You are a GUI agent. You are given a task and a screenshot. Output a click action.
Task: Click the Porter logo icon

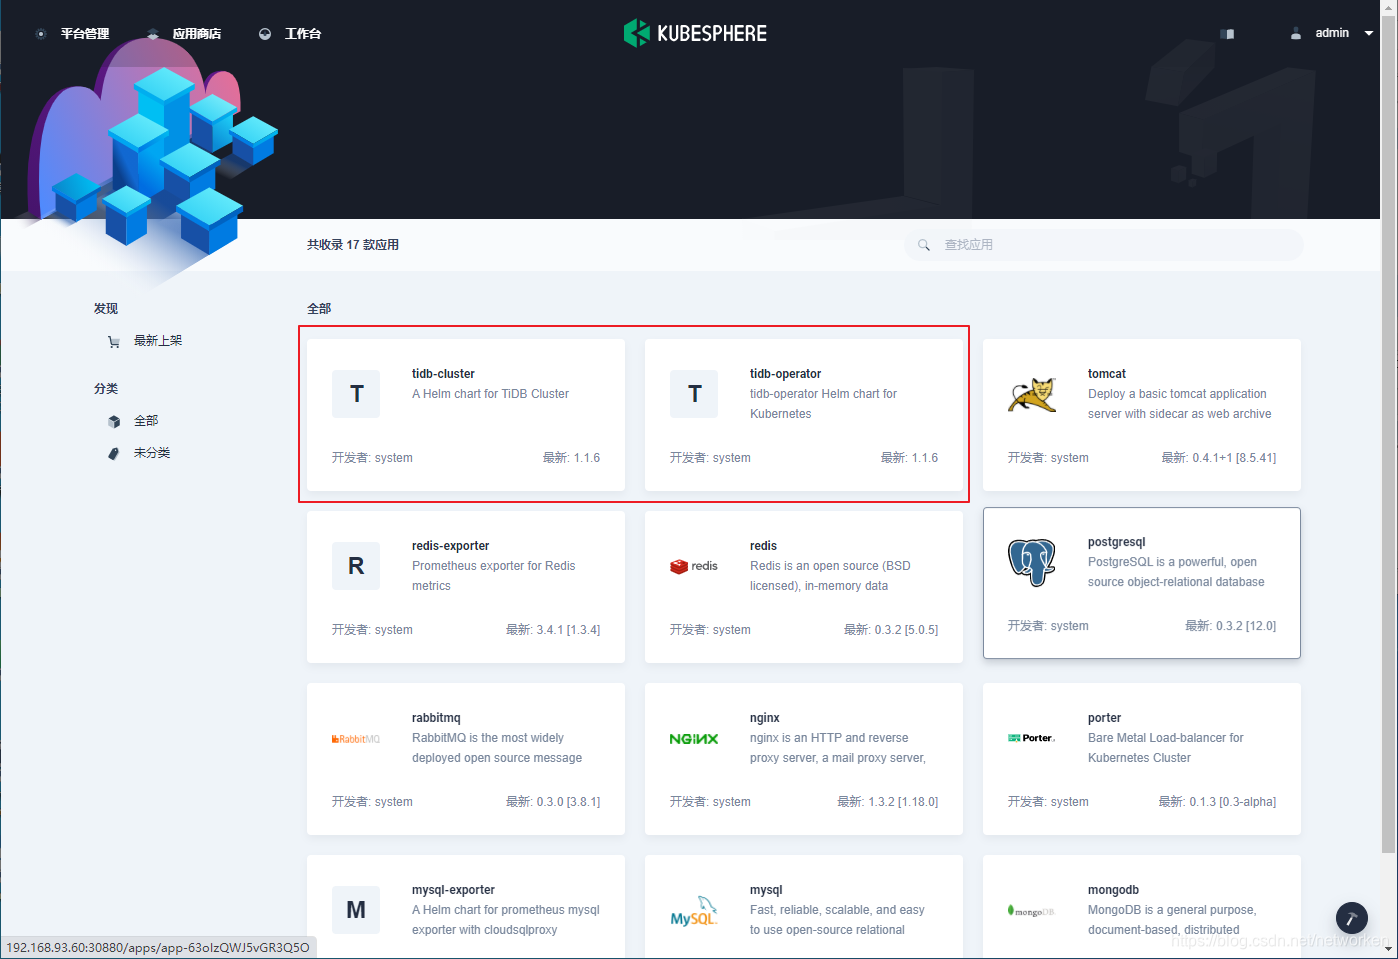[x=1032, y=738]
